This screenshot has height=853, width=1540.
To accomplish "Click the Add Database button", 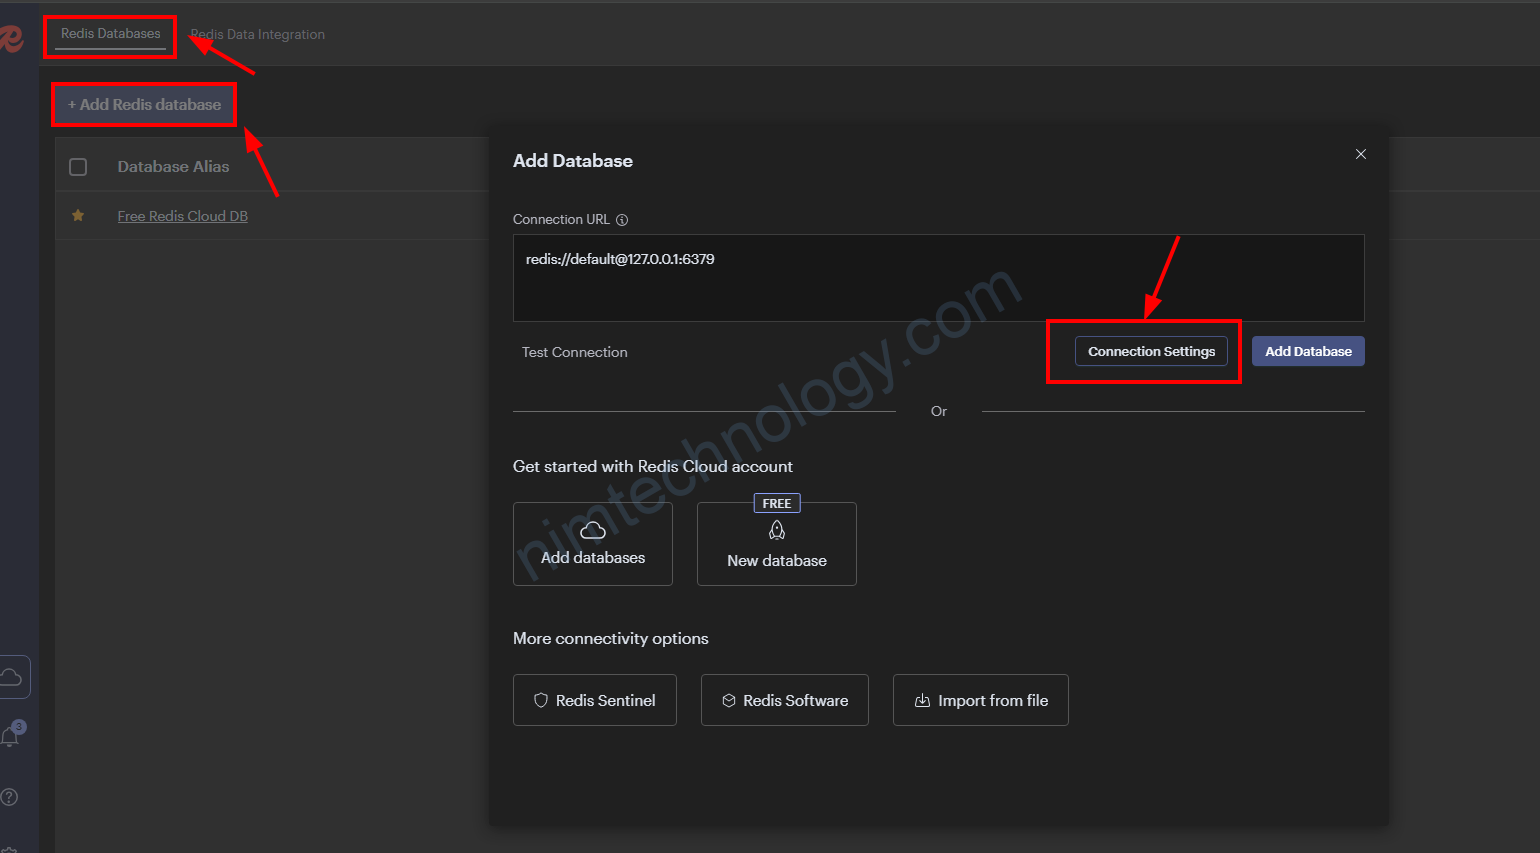I will tap(1308, 351).
